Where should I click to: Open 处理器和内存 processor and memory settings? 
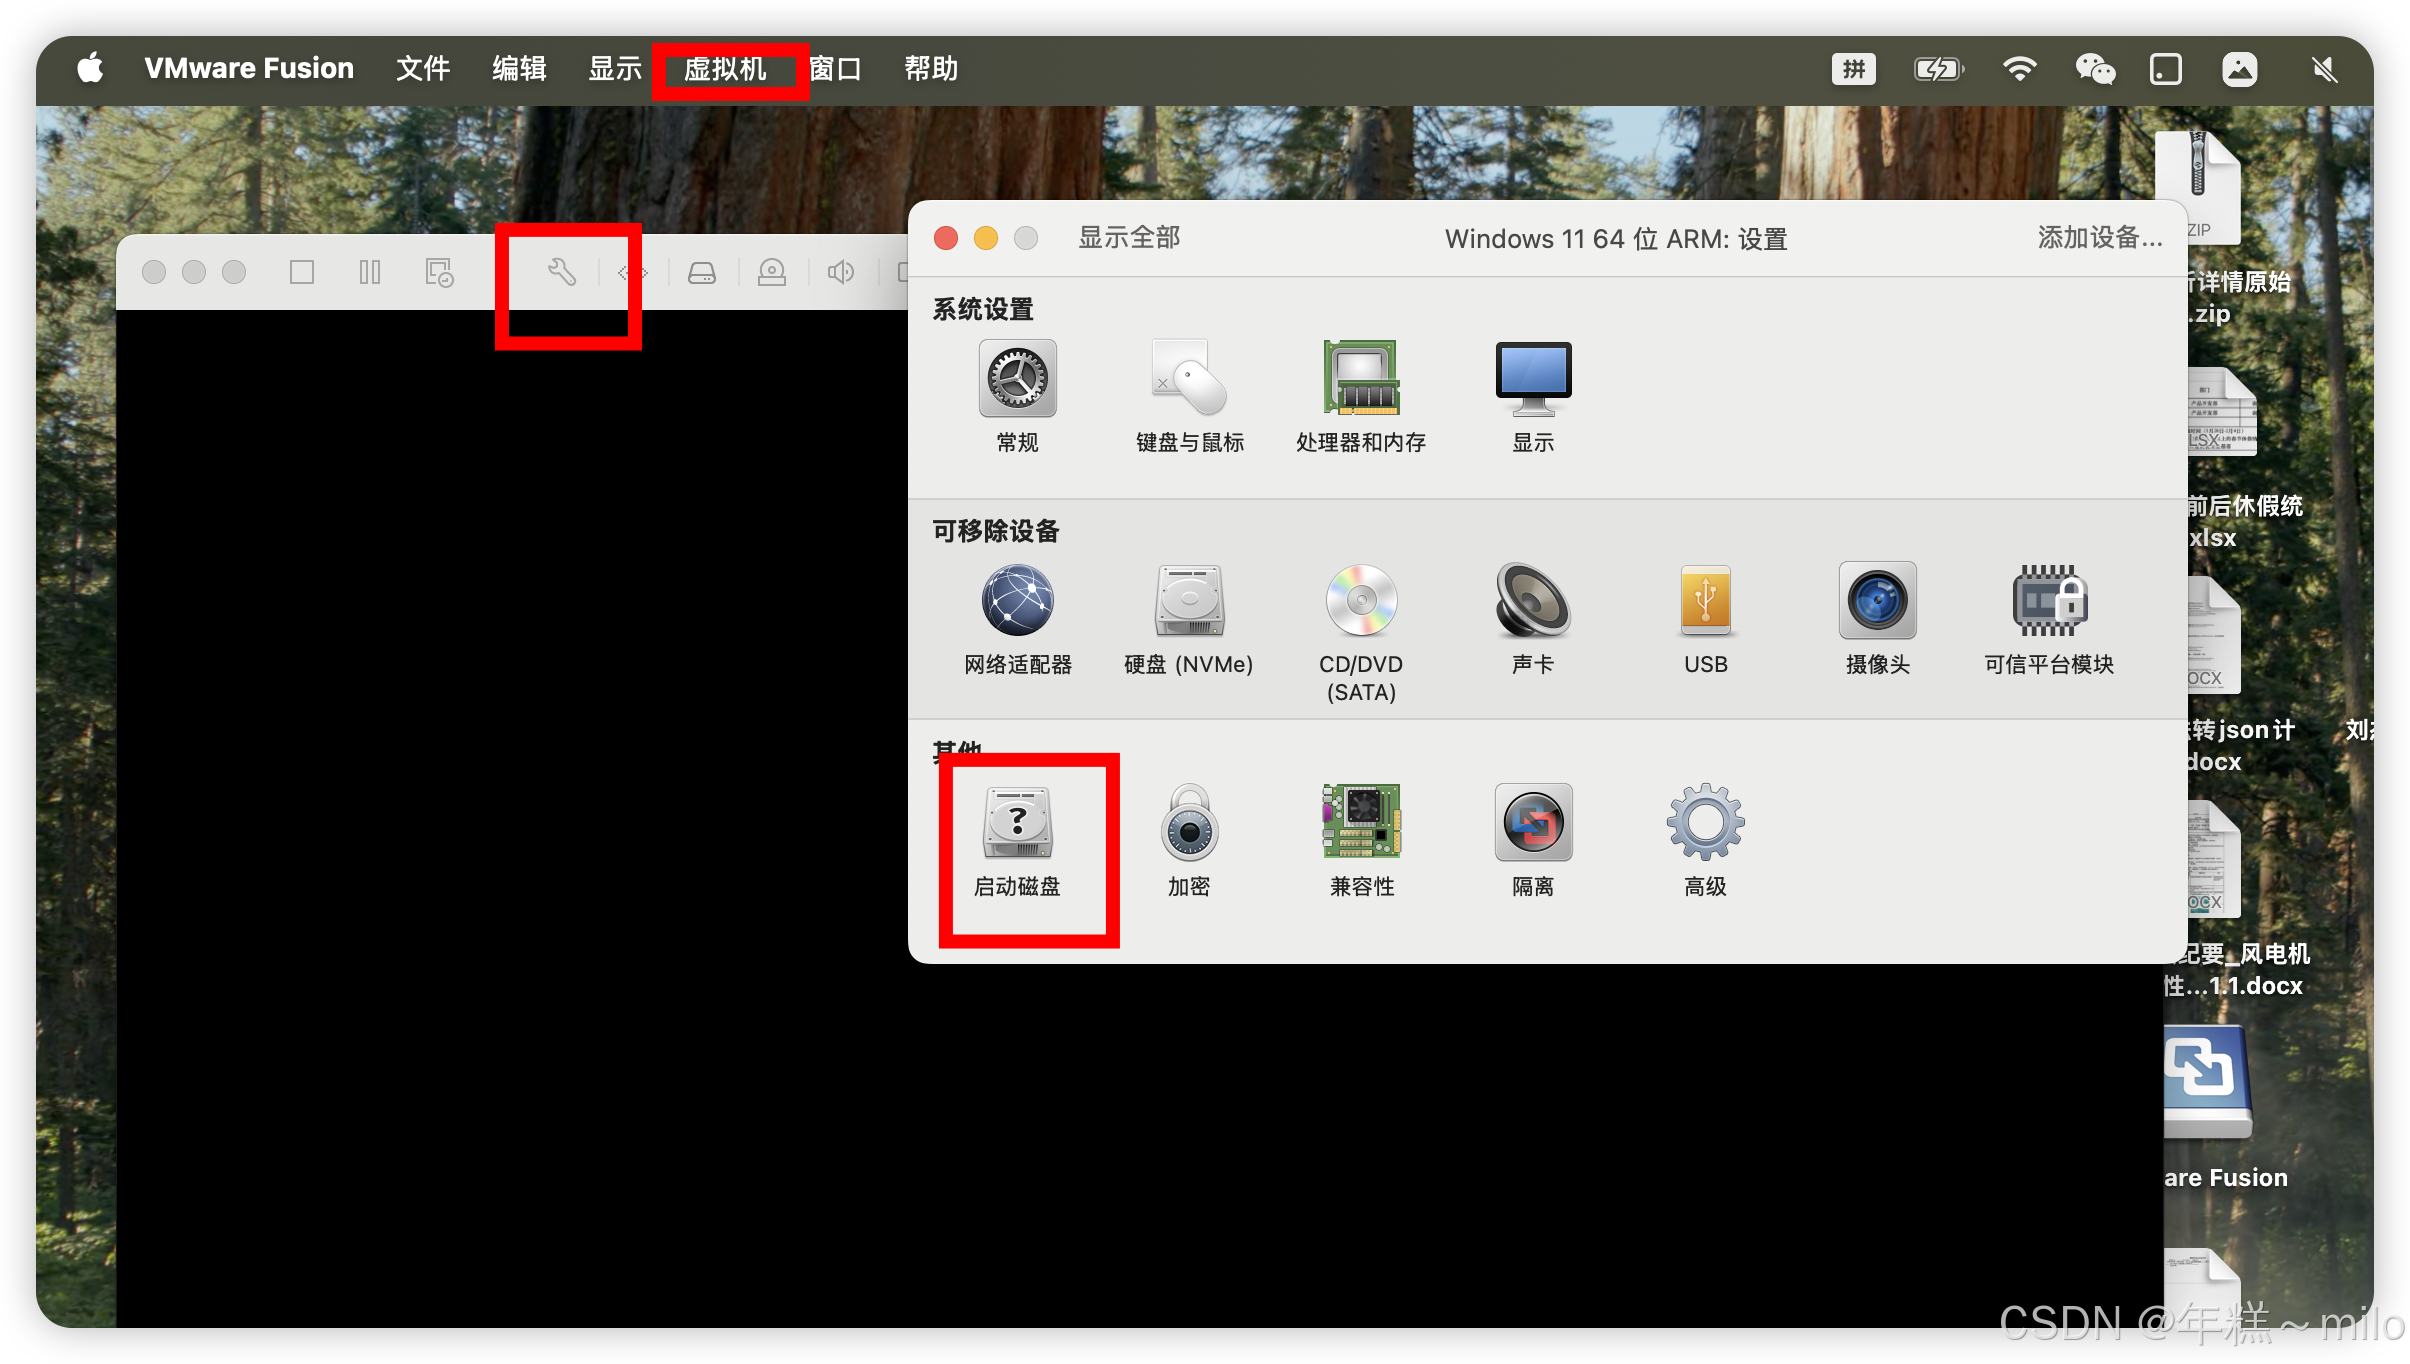point(1360,379)
